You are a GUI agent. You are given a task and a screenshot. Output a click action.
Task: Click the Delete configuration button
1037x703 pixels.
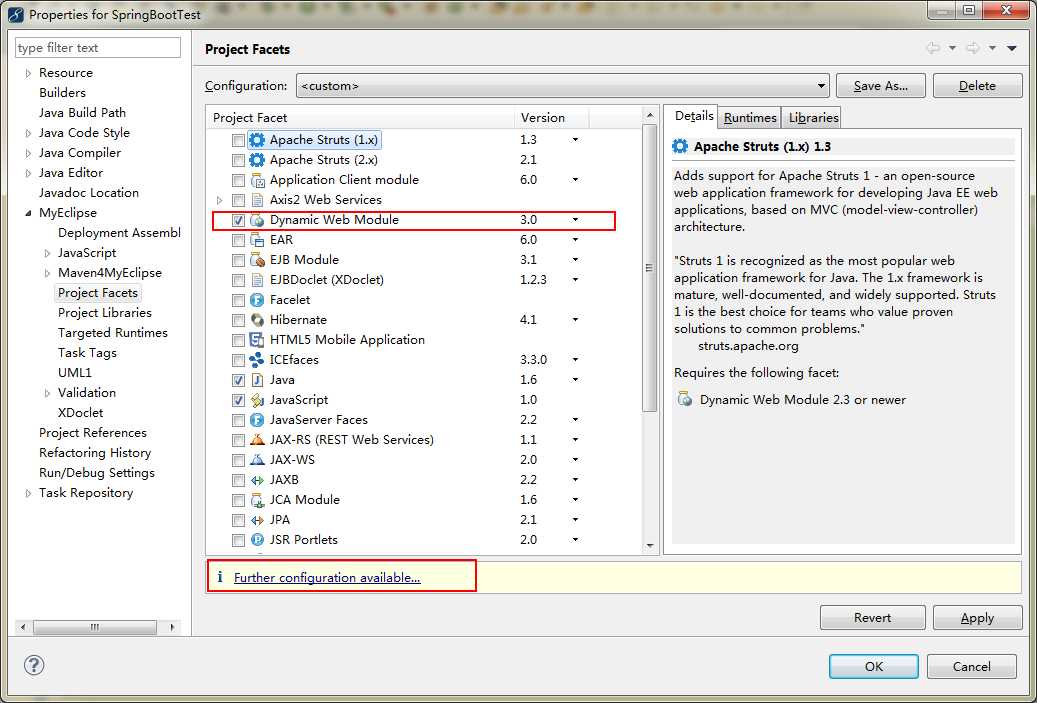point(977,86)
